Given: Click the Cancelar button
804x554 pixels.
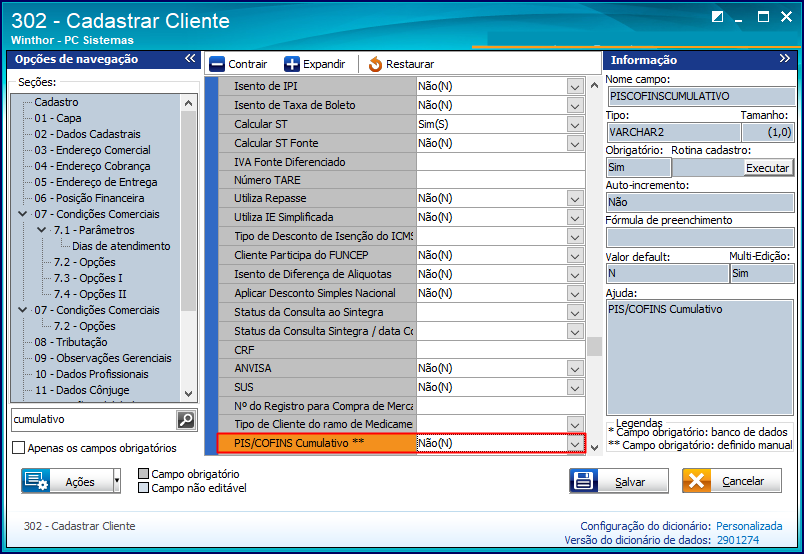Looking at the screenshot, I should point(732,481).
